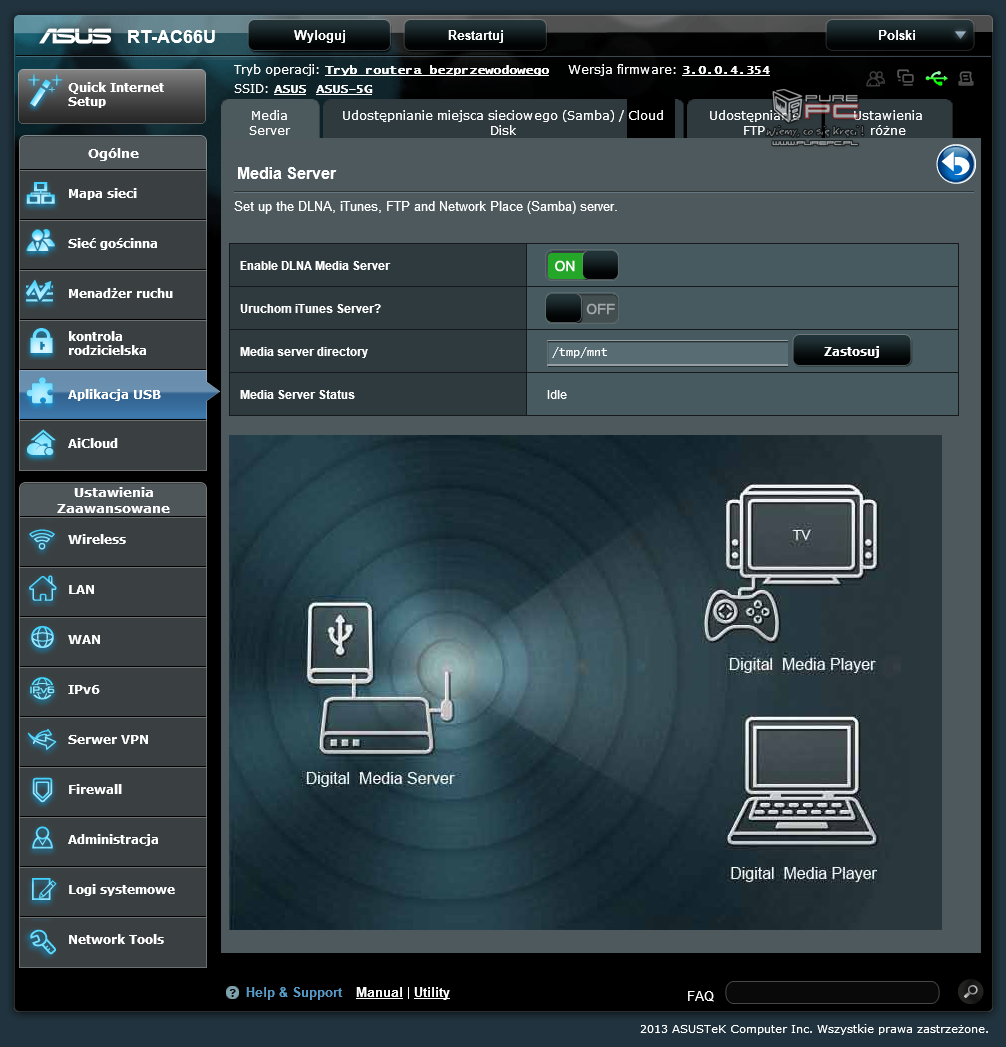This screenshot has height=1047, width=1006.
Task: Click the green USB status icon
Action: pyautogui.click(x=936, y=79)
